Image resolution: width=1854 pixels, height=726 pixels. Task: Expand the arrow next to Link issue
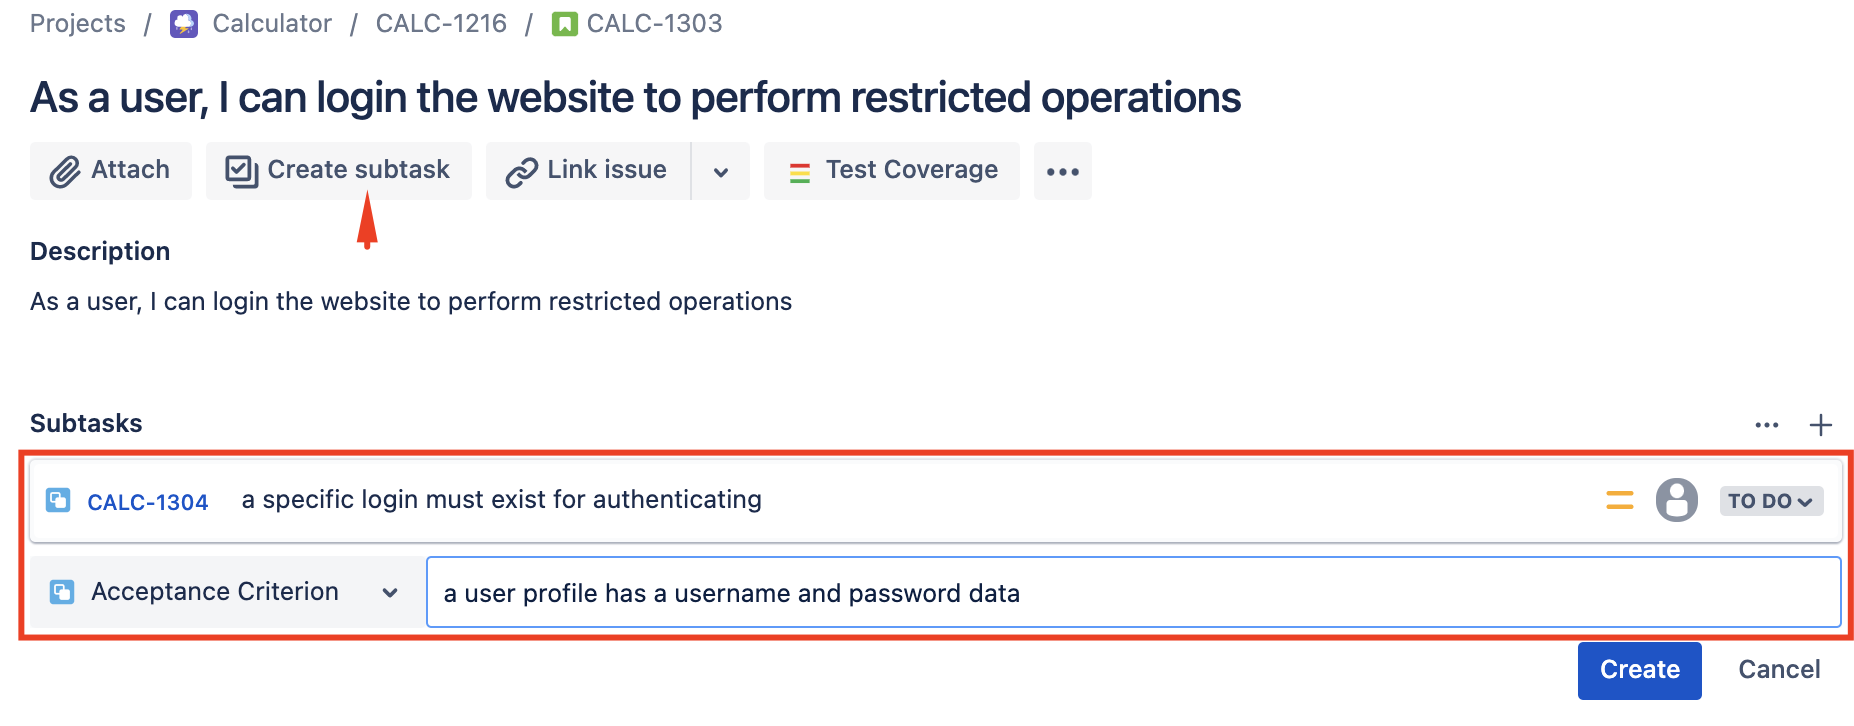(x=721, y=171)
